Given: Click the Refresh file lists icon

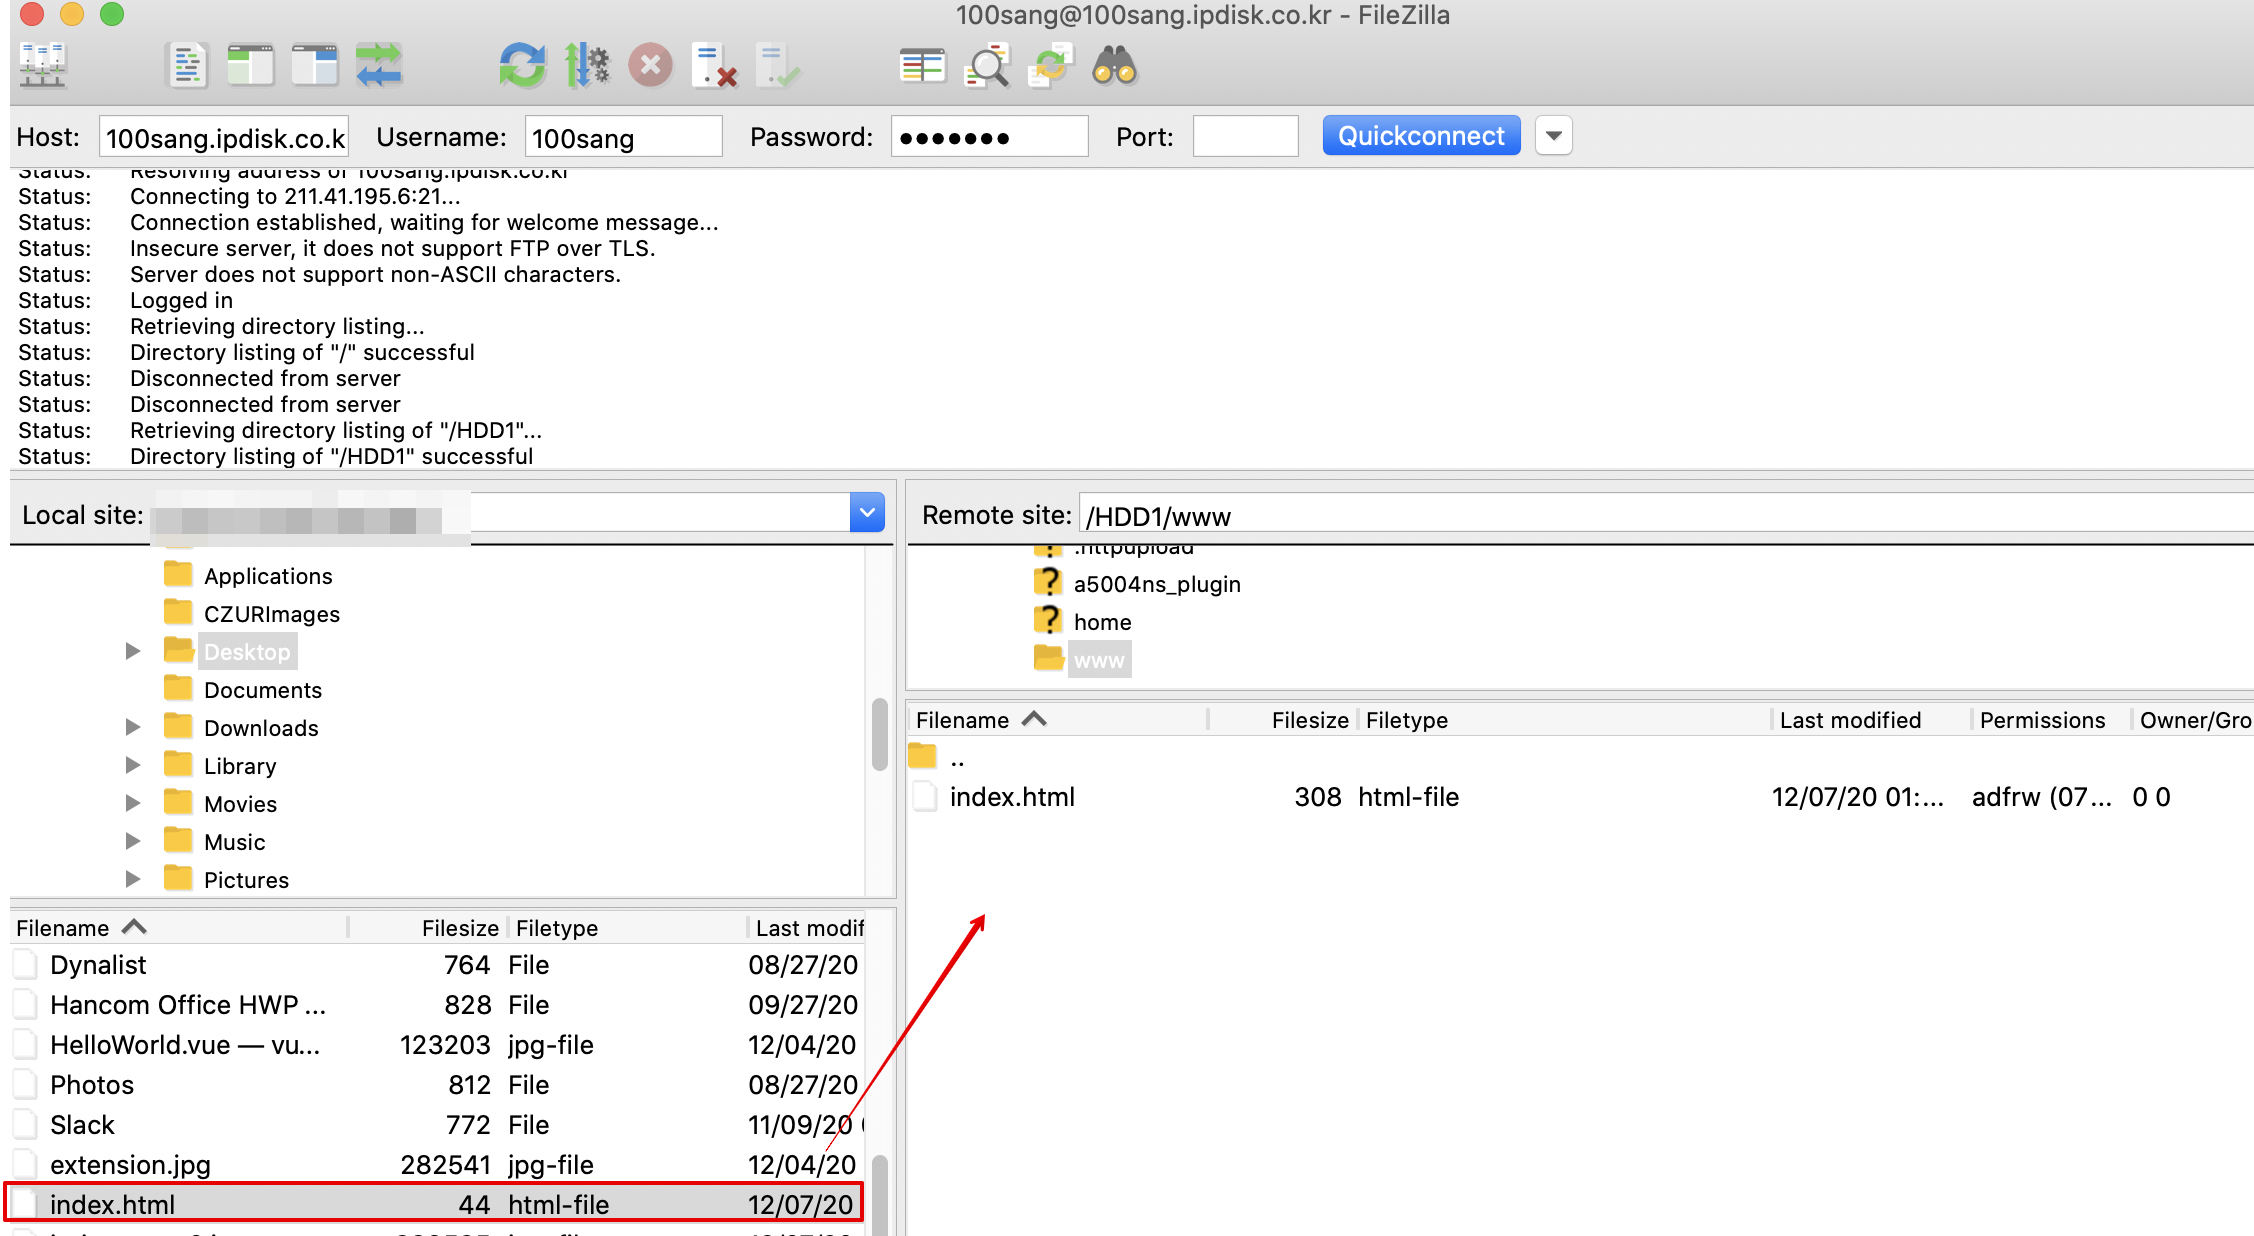Looking at the screenshot, I should click(522, 66).
